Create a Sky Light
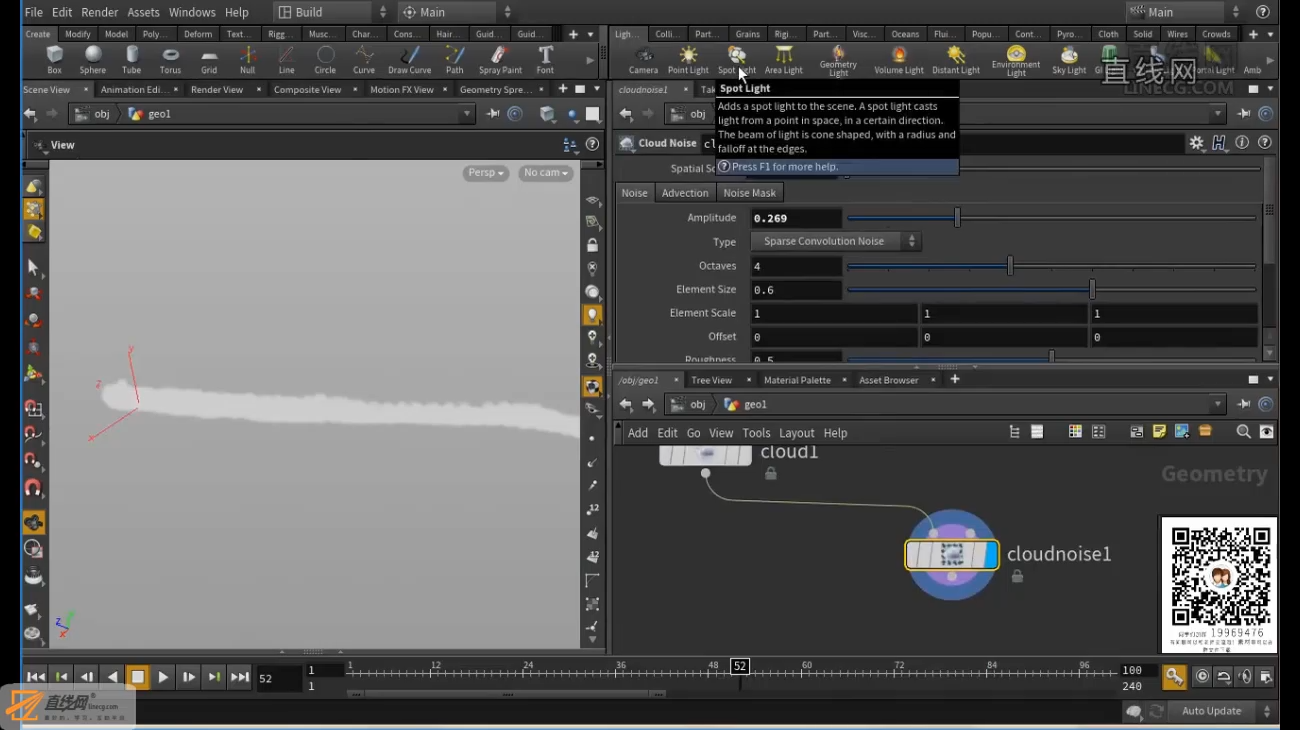This screenshot has height=730, width=1300. (x=1069, y=60)
